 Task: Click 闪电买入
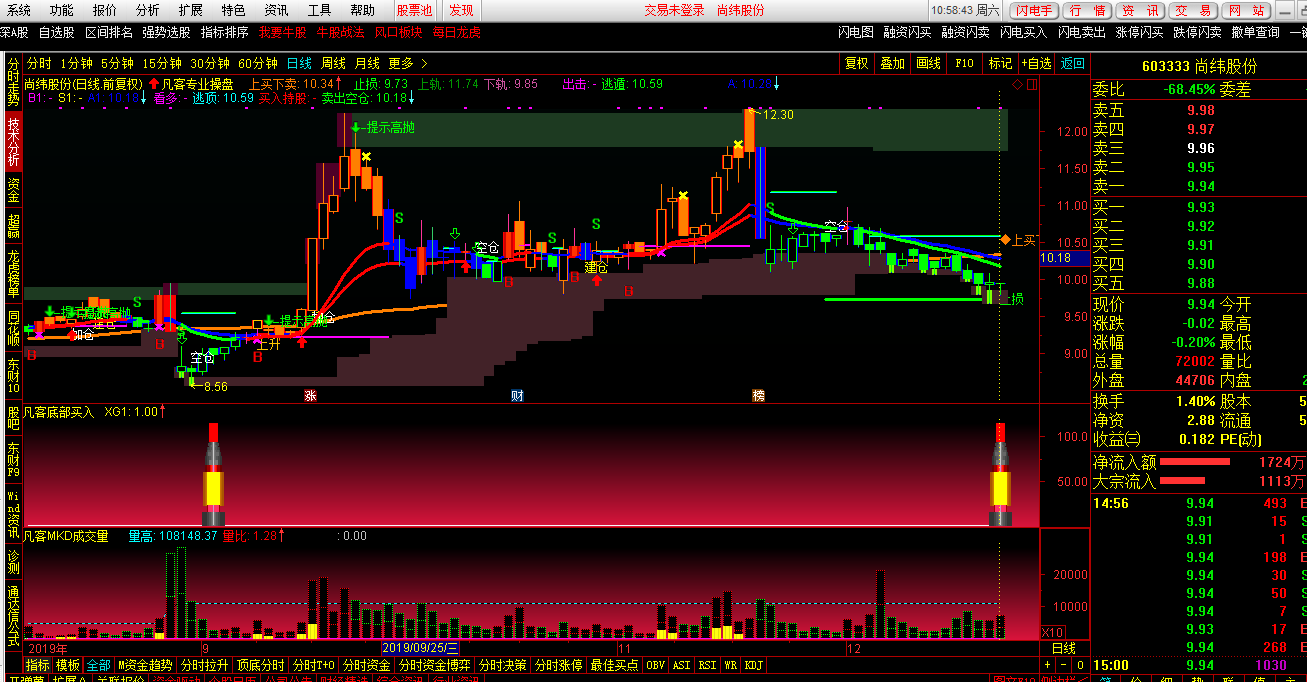point(1023,32)
